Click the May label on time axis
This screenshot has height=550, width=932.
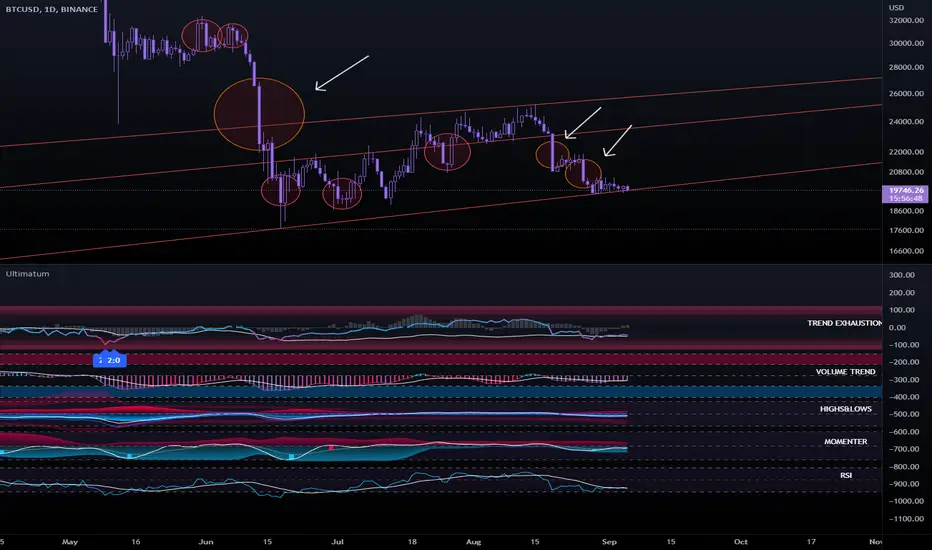(x=70, y=542)
